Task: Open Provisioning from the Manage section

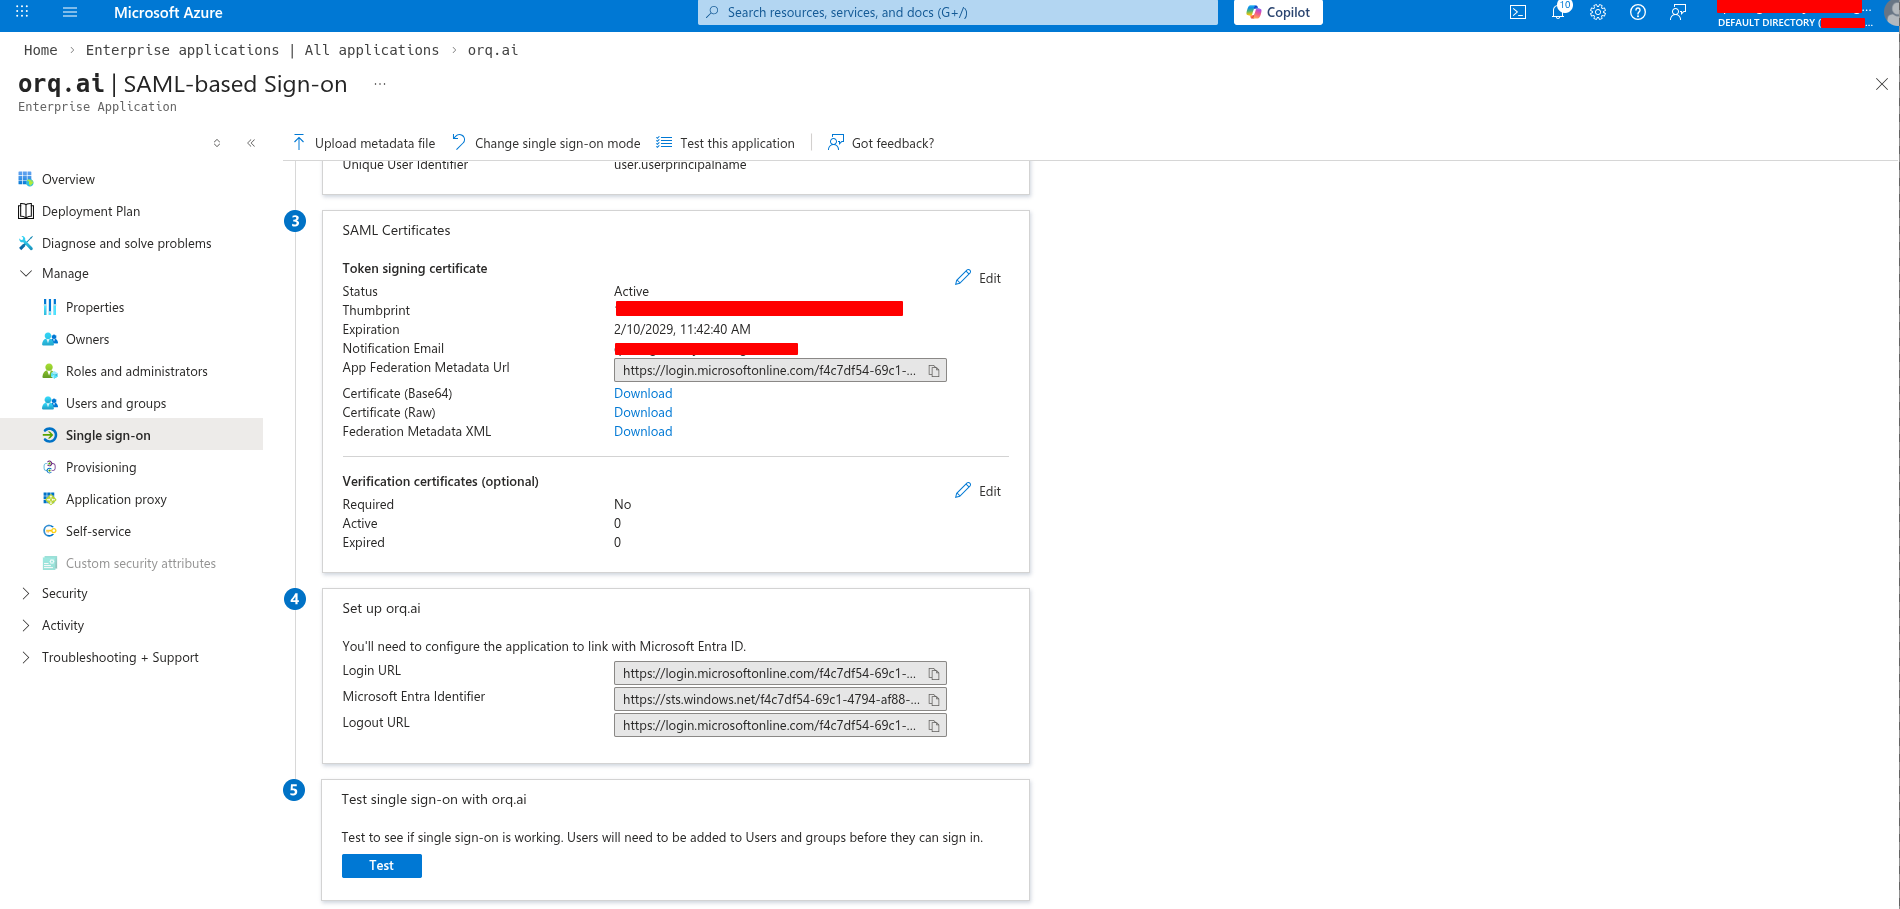Action: [101, 467]
